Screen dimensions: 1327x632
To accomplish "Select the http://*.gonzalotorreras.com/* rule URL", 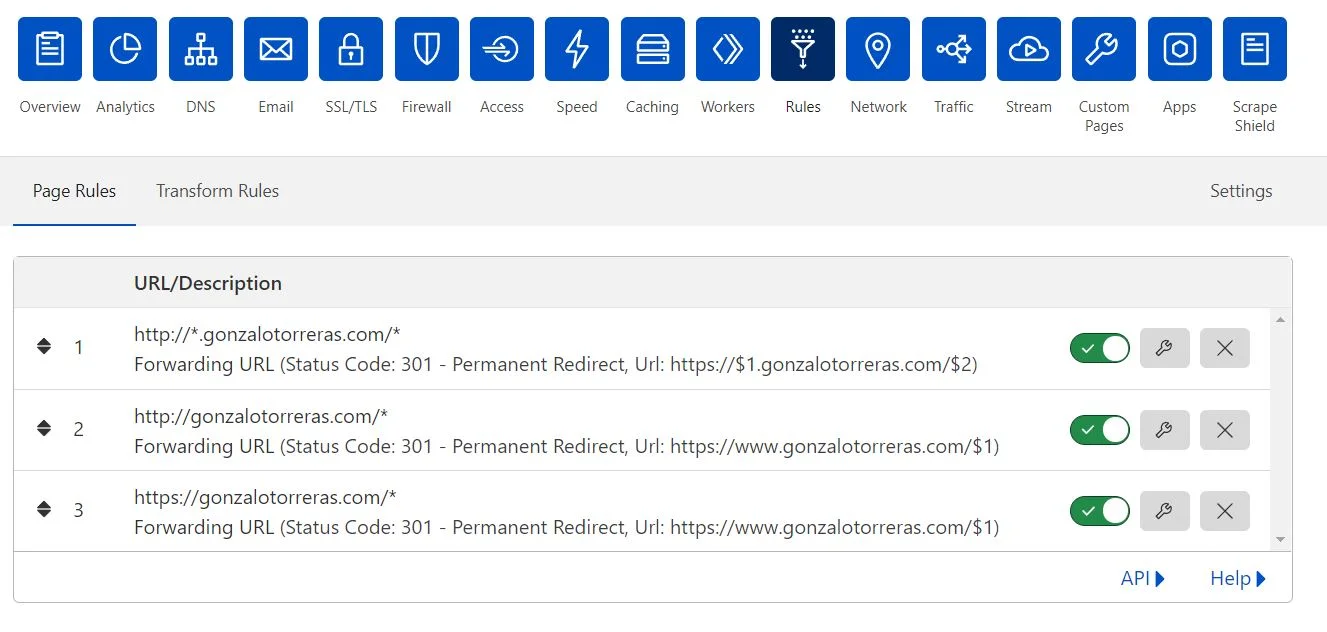I will (x=267, y=334).
